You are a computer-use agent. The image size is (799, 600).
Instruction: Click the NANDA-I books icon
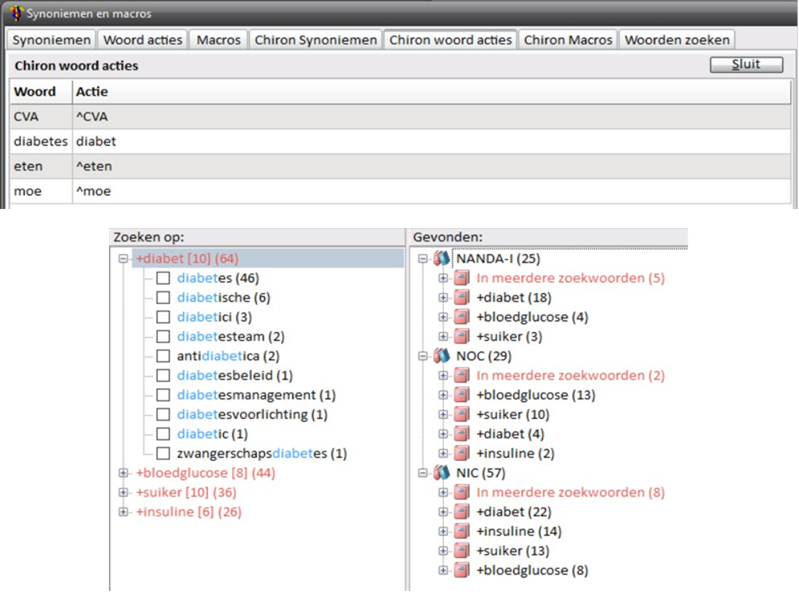tap(441, 259)
